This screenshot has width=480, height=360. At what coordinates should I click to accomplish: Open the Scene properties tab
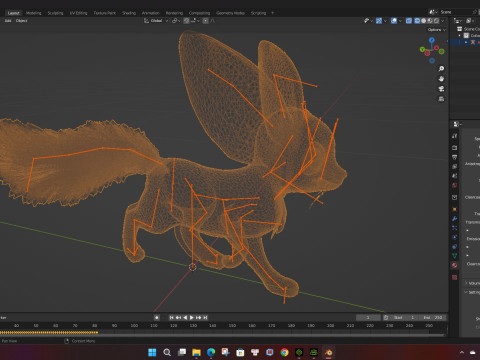[x=455, y=175]
